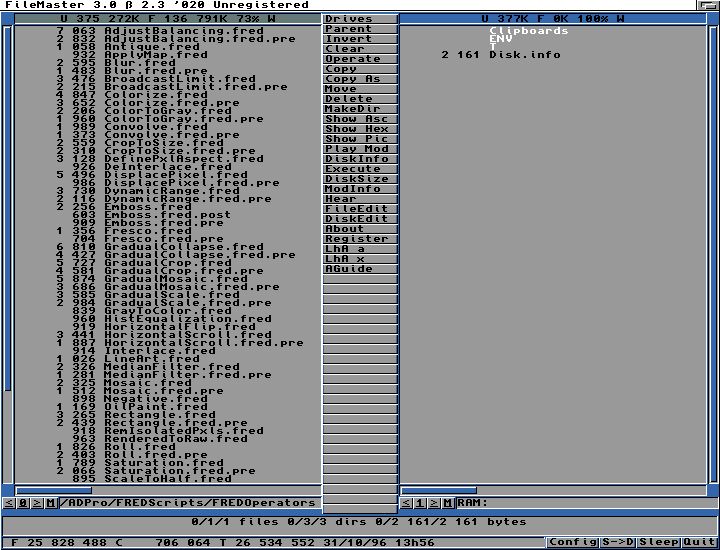The image size is (720, 550).
Task: Click left panel horizontal scrollbar thumb
Action: pyautogui.click(x=54, y=490)
